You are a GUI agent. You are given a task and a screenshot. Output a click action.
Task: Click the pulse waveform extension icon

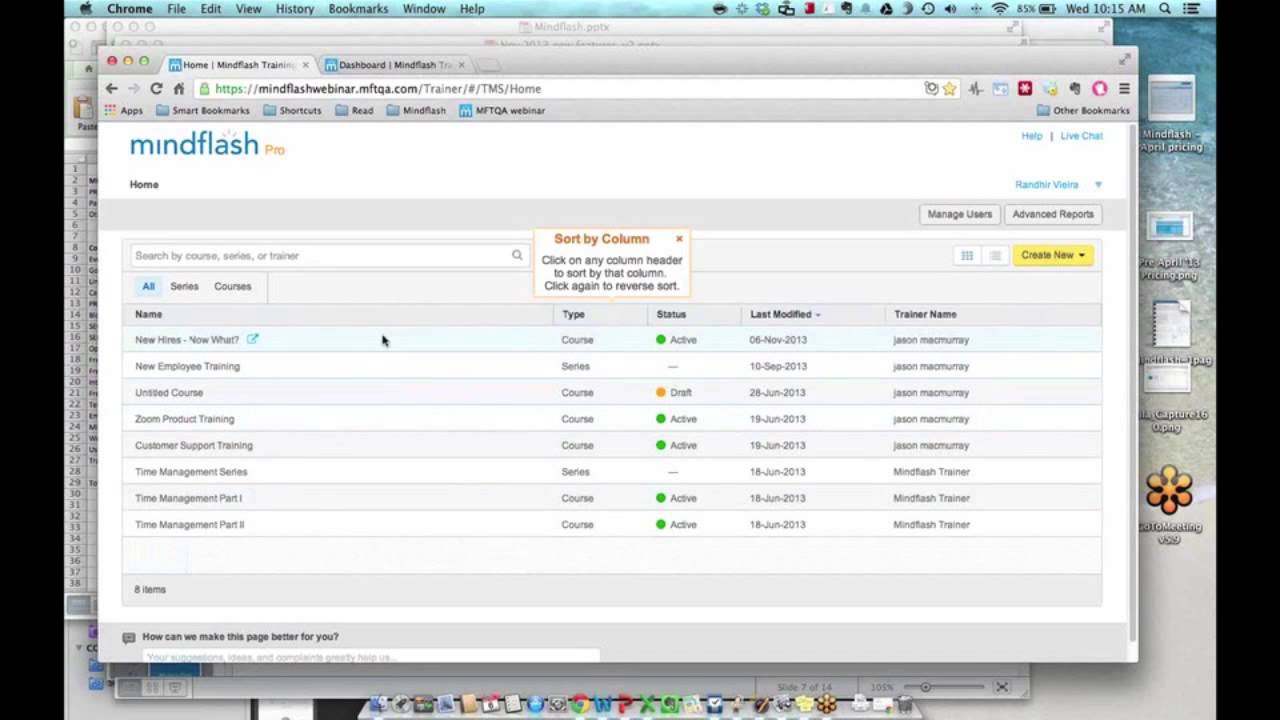(975, 88)
